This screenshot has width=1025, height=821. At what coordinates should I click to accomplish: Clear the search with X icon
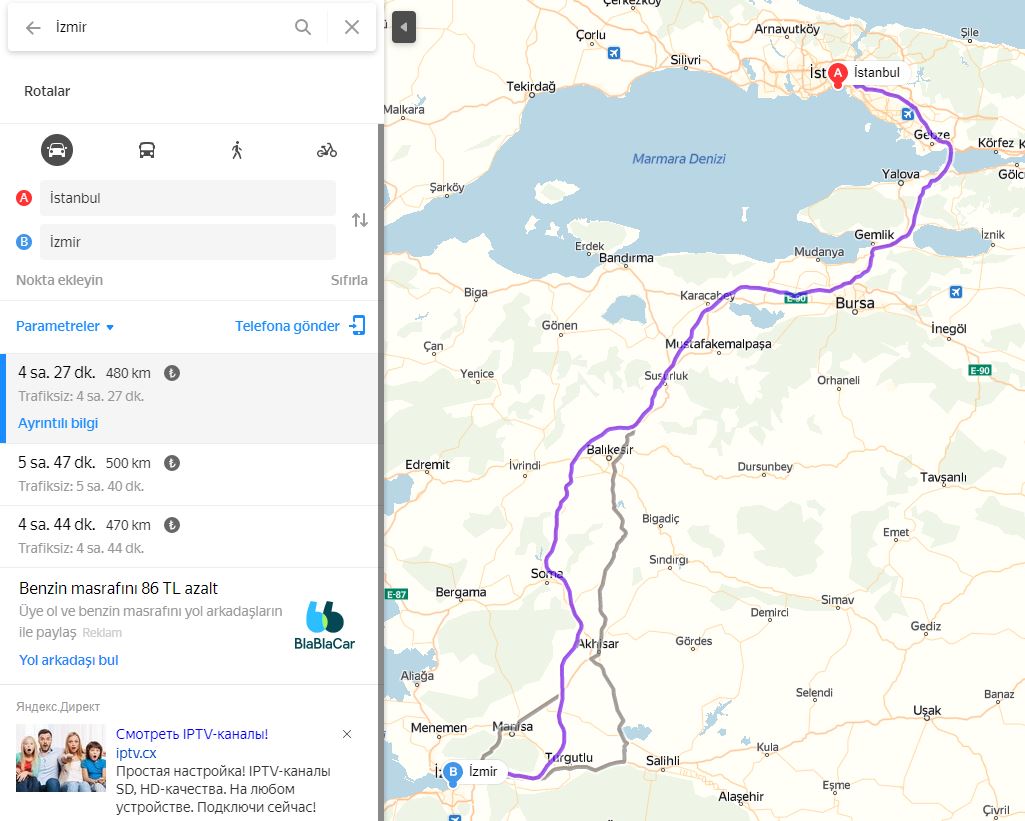click(352, 27)
